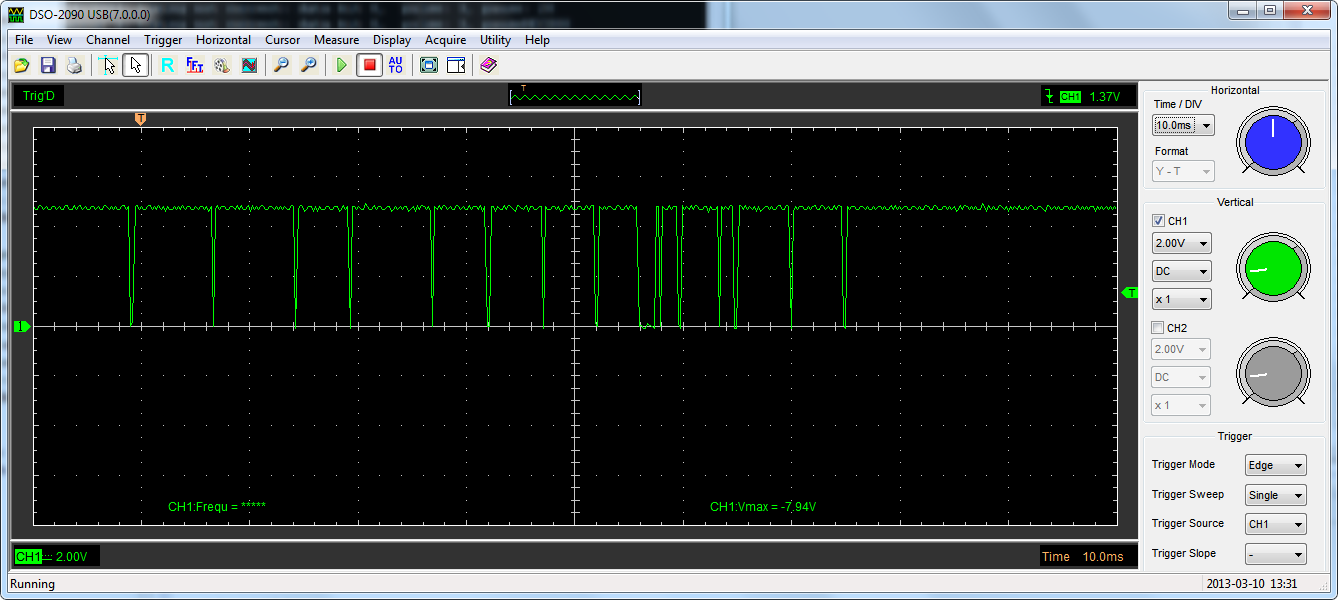Enable the CH2 checkbox
The height and width of the screenshot is (600, 1338).
click(x=1159, y=328)
